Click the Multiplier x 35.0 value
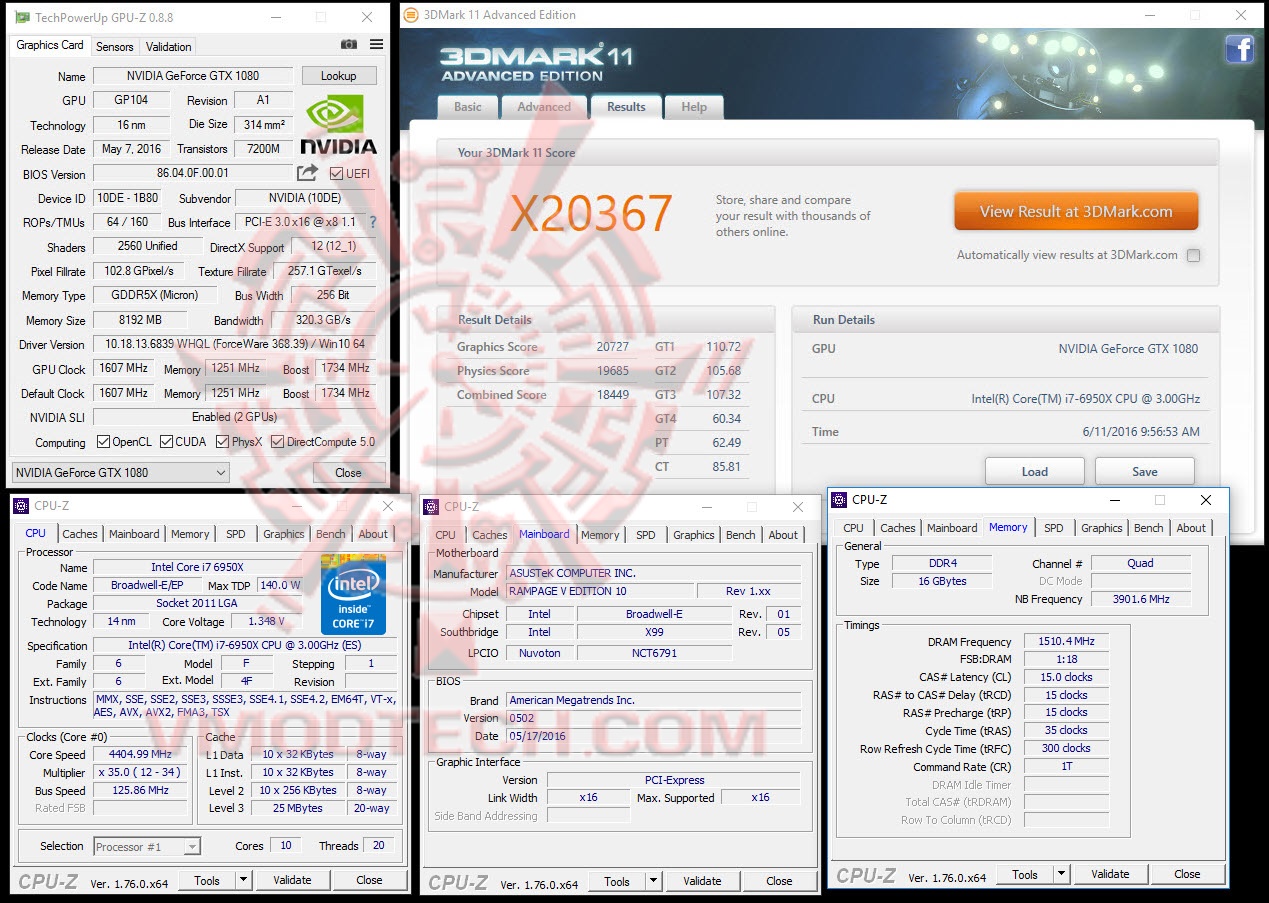The image size is (1269, 903). tap(142, 773)
